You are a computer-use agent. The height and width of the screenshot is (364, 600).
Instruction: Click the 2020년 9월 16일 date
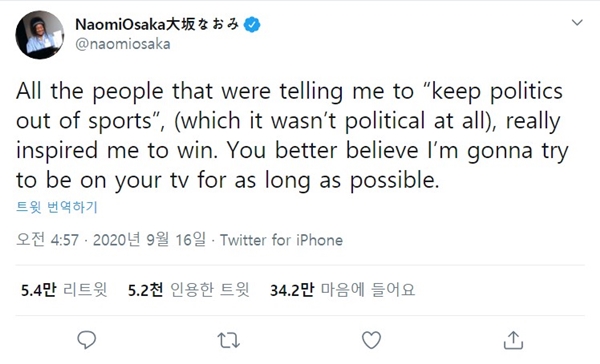point(150,240)
